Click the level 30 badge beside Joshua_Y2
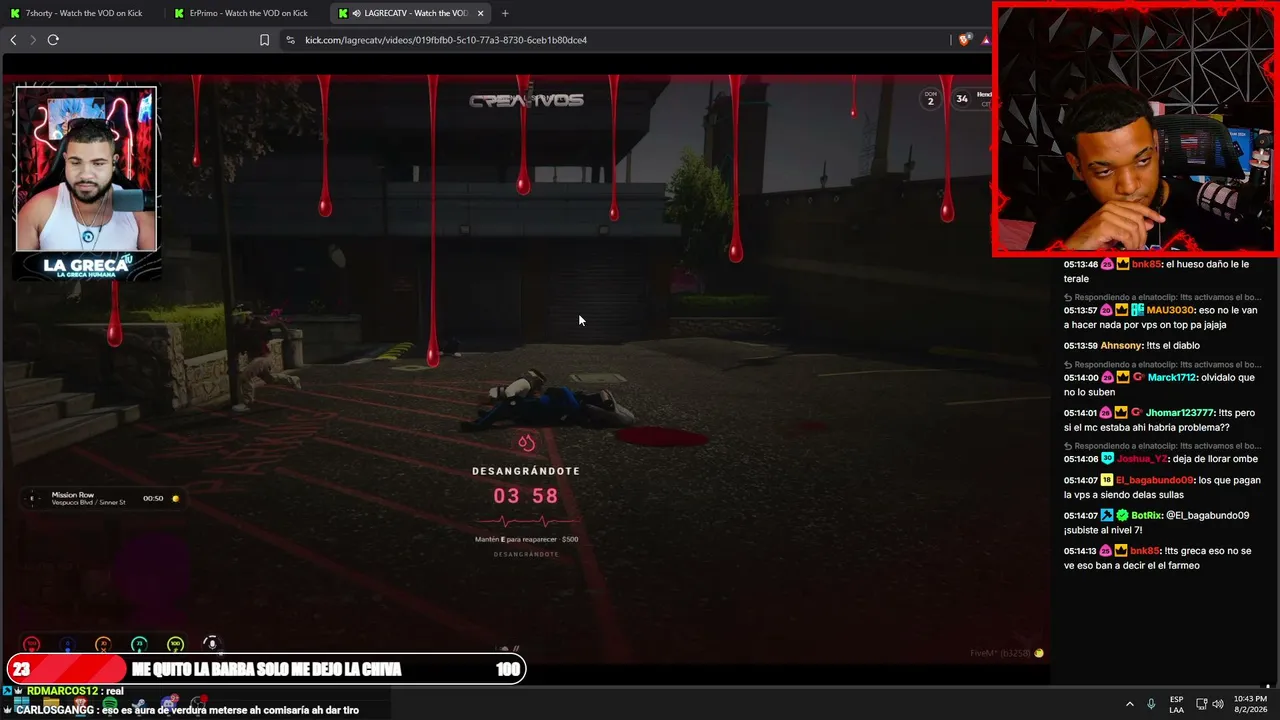 point(1107,458)
